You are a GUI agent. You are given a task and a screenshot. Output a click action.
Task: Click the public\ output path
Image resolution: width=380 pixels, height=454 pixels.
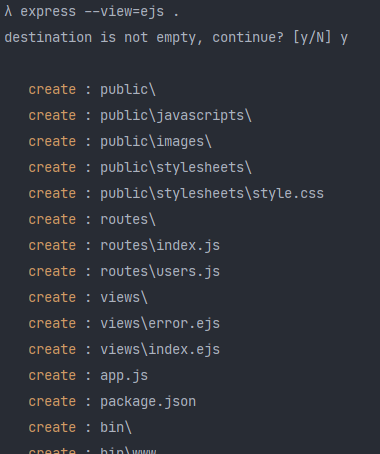click(x=128, y=90)
